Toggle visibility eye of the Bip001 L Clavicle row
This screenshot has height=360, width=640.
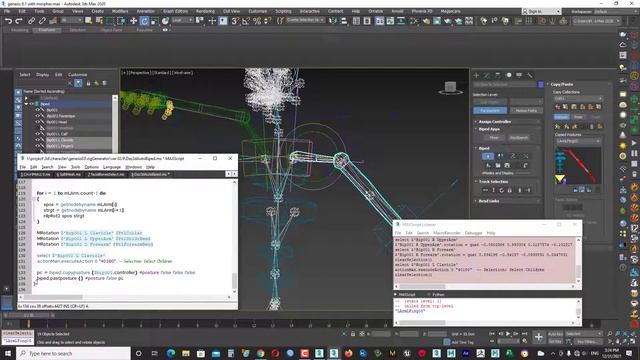(38, 140)
